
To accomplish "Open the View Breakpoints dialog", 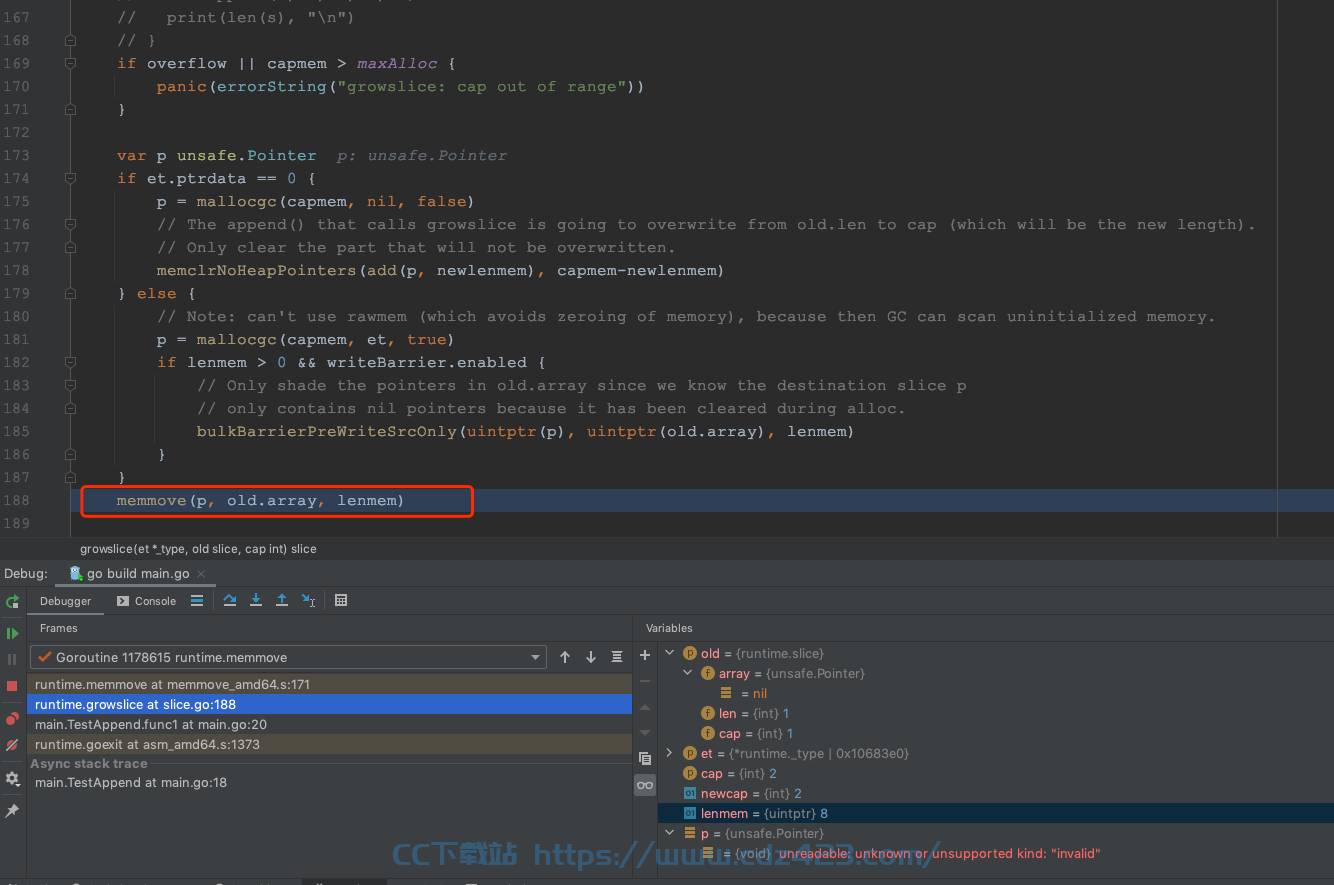I will click(12, 718).
